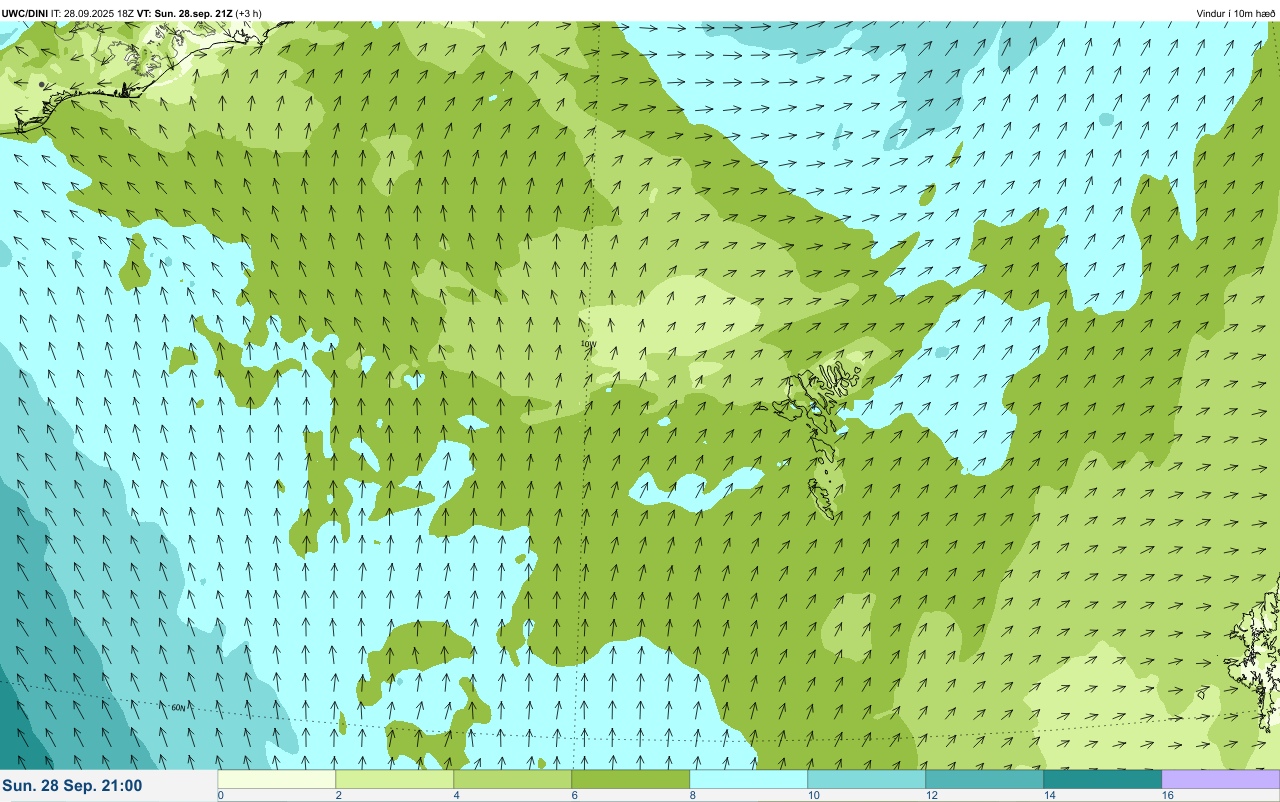Click the legend number '10'
This screenshot has width=1280, height=802.
[x=813, y=795]
